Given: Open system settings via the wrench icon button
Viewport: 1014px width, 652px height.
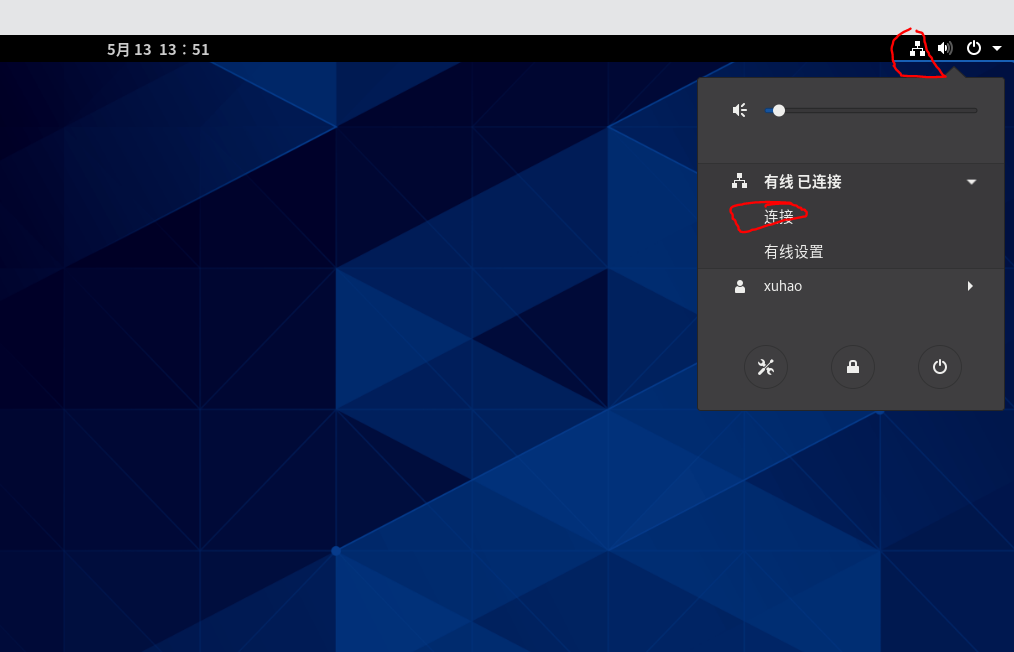Looking at the screenshot, I should 766,367.
